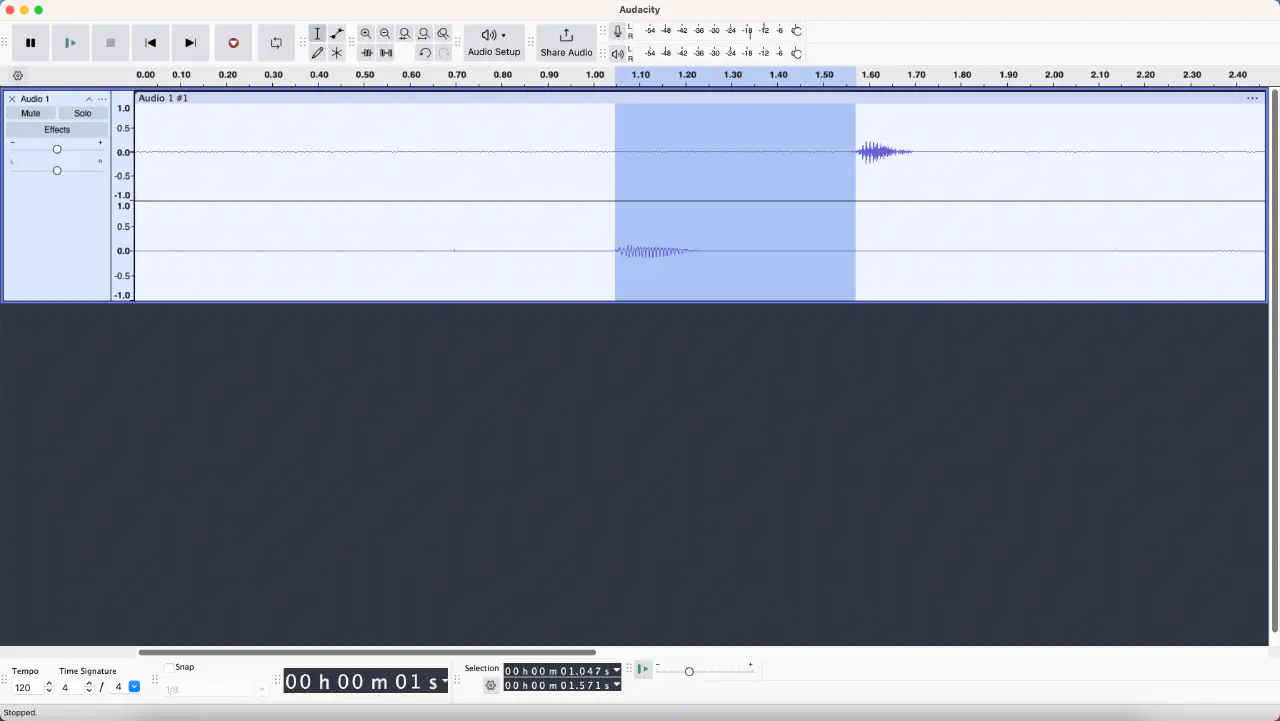The image size is (1280, 721).
Task: Click the Share Audio button
Action: pyautogui.click(x=566, y=43)
